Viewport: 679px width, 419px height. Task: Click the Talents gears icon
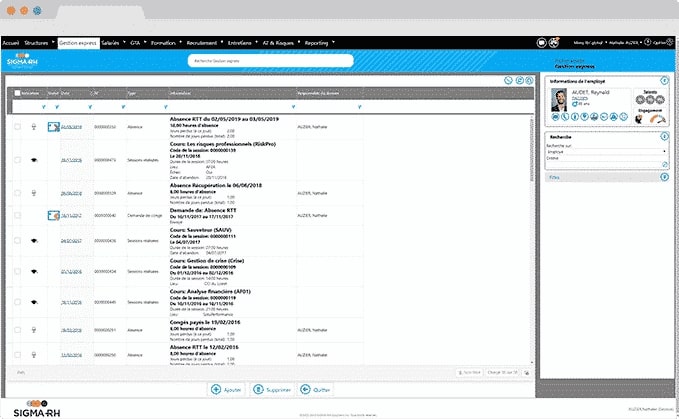[651, 97]
